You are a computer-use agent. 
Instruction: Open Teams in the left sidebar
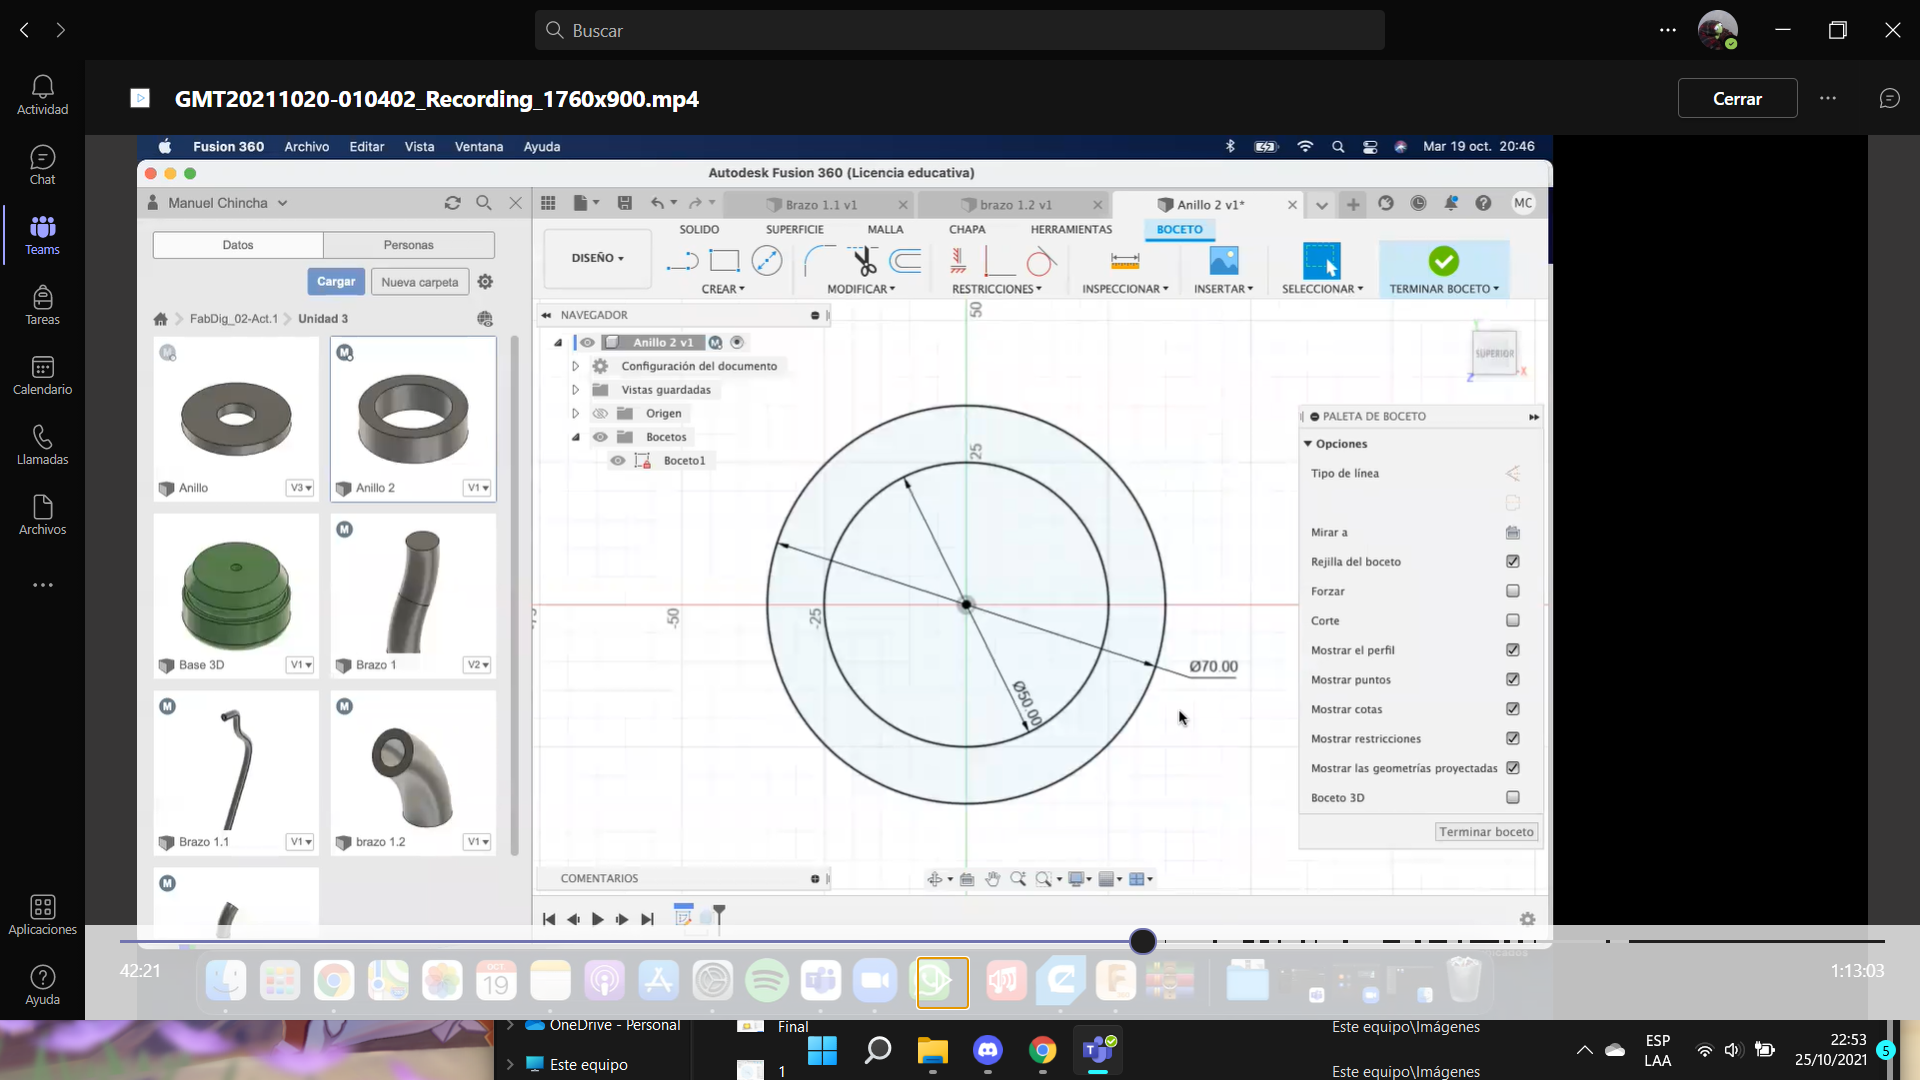click(42, 235)
